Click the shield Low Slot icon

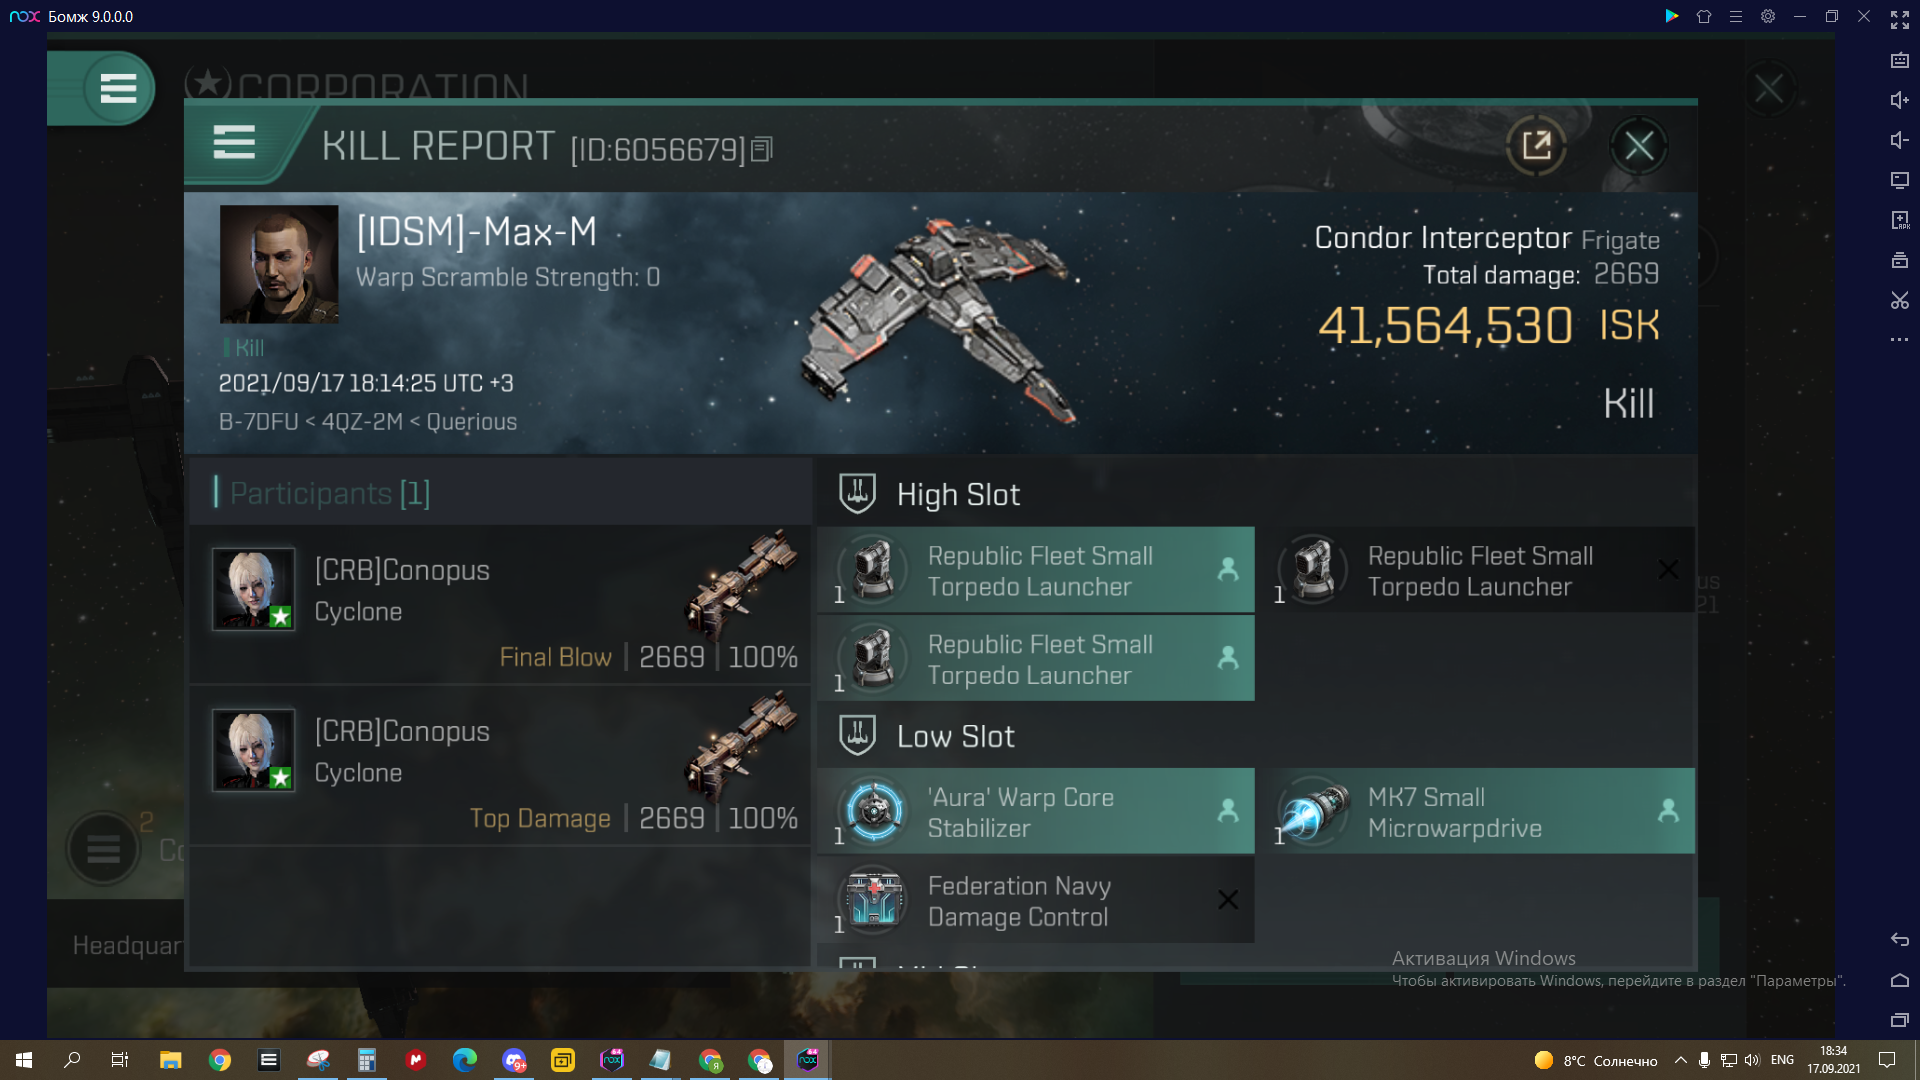pyautogui.click(x=857, y=736)
